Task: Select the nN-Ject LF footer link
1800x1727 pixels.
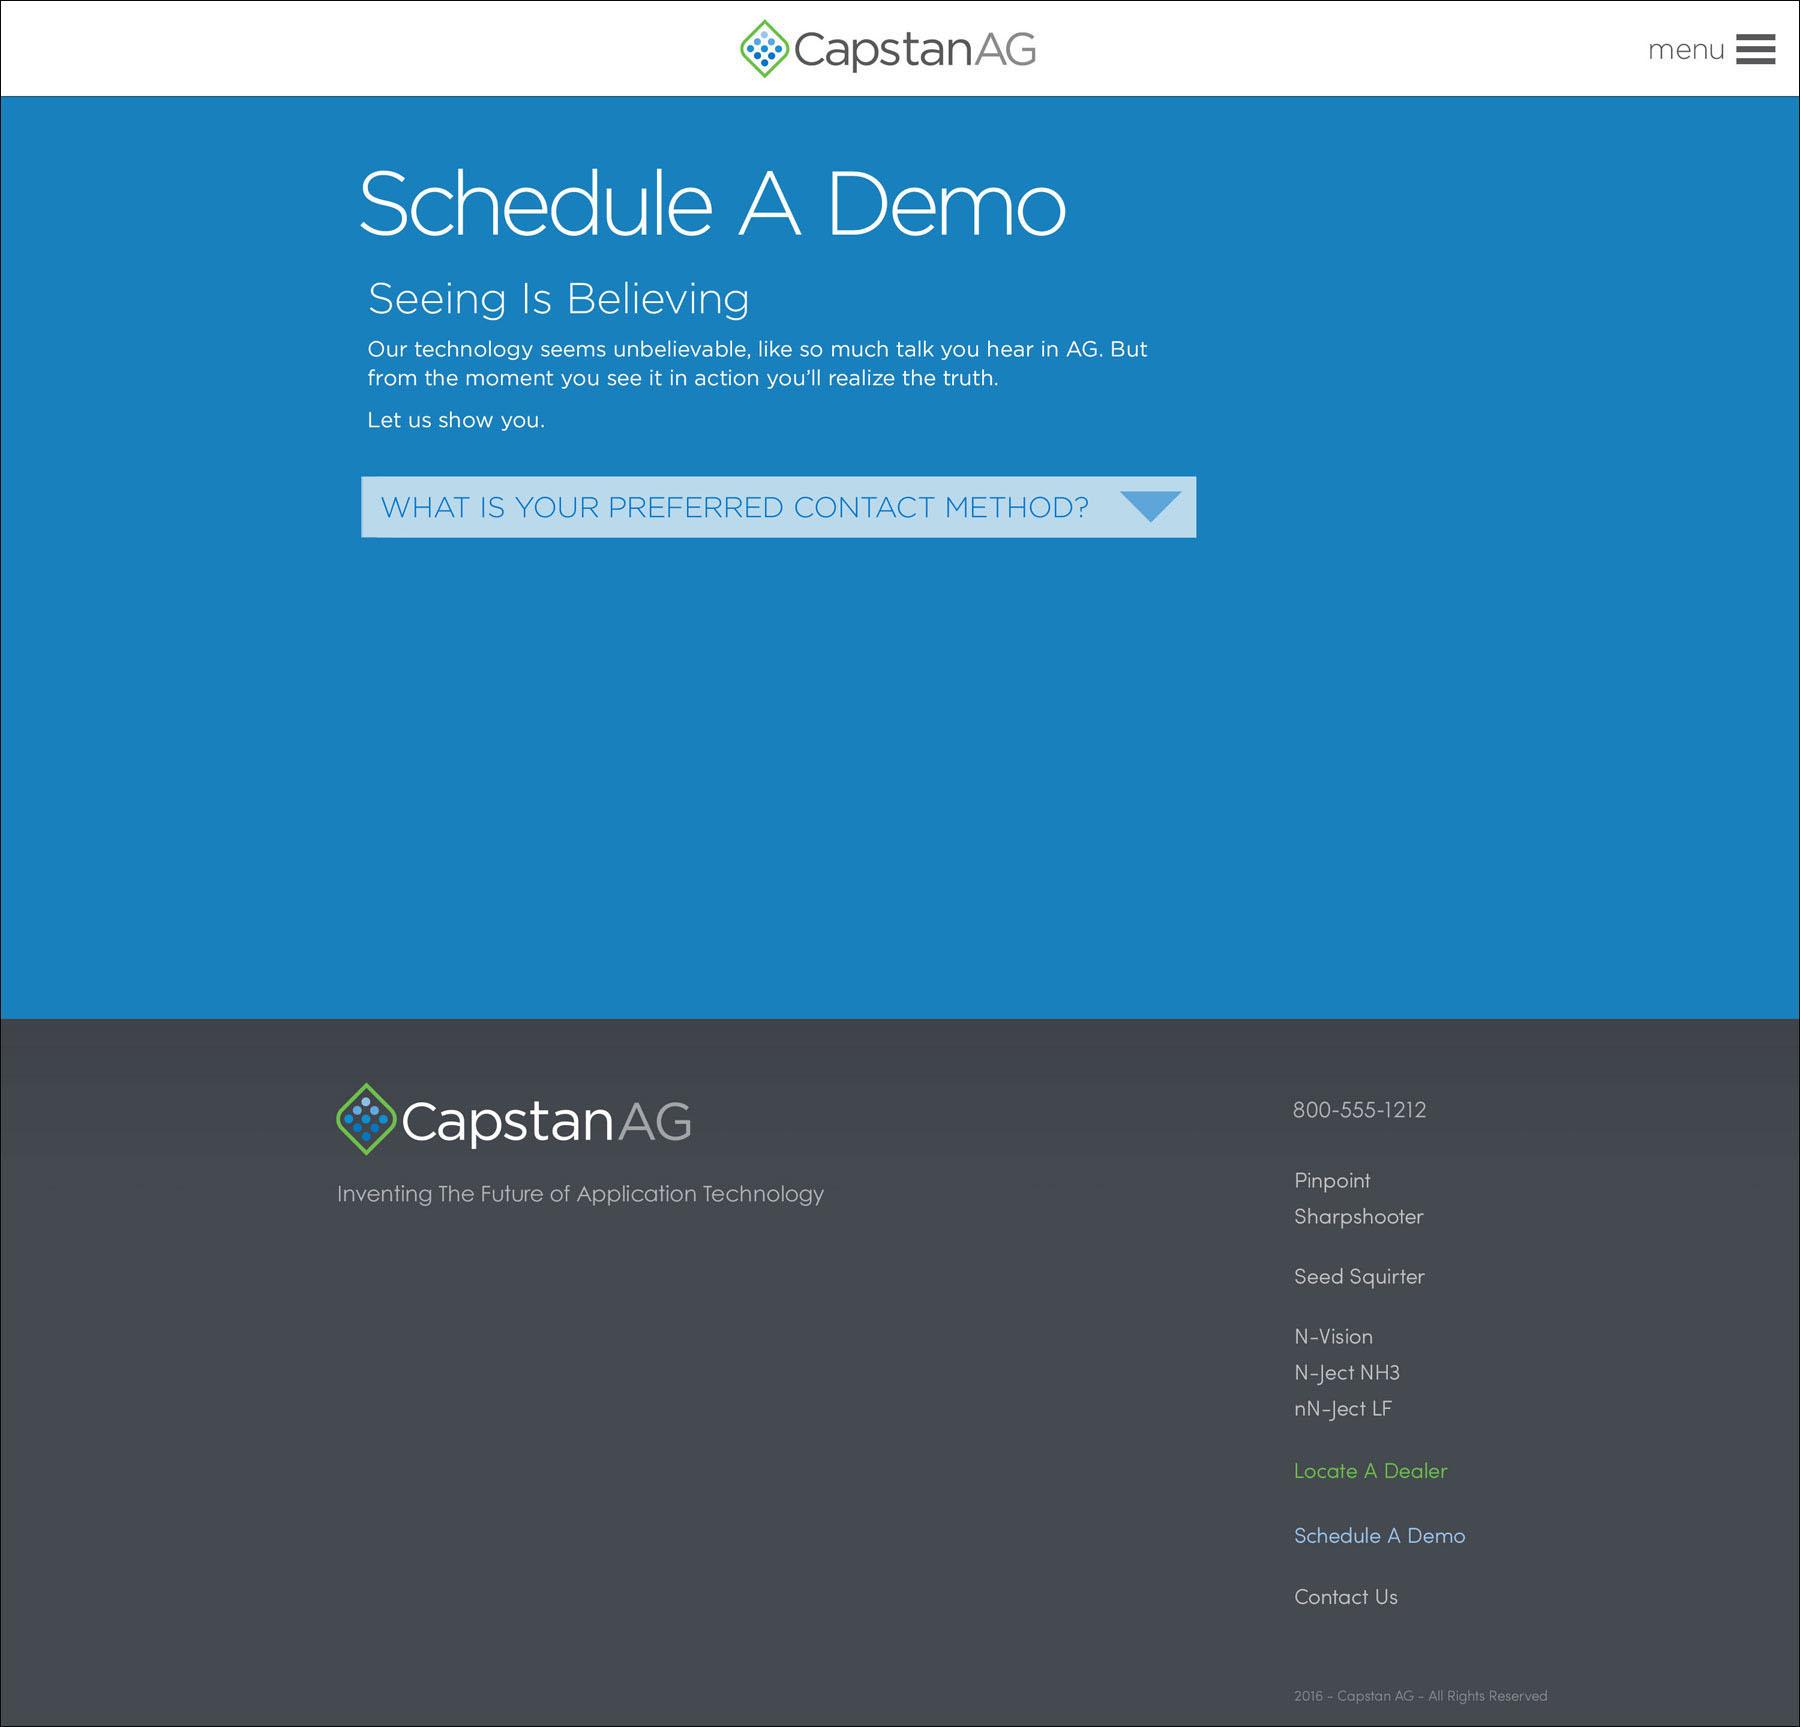Action: (1342, 1409)
